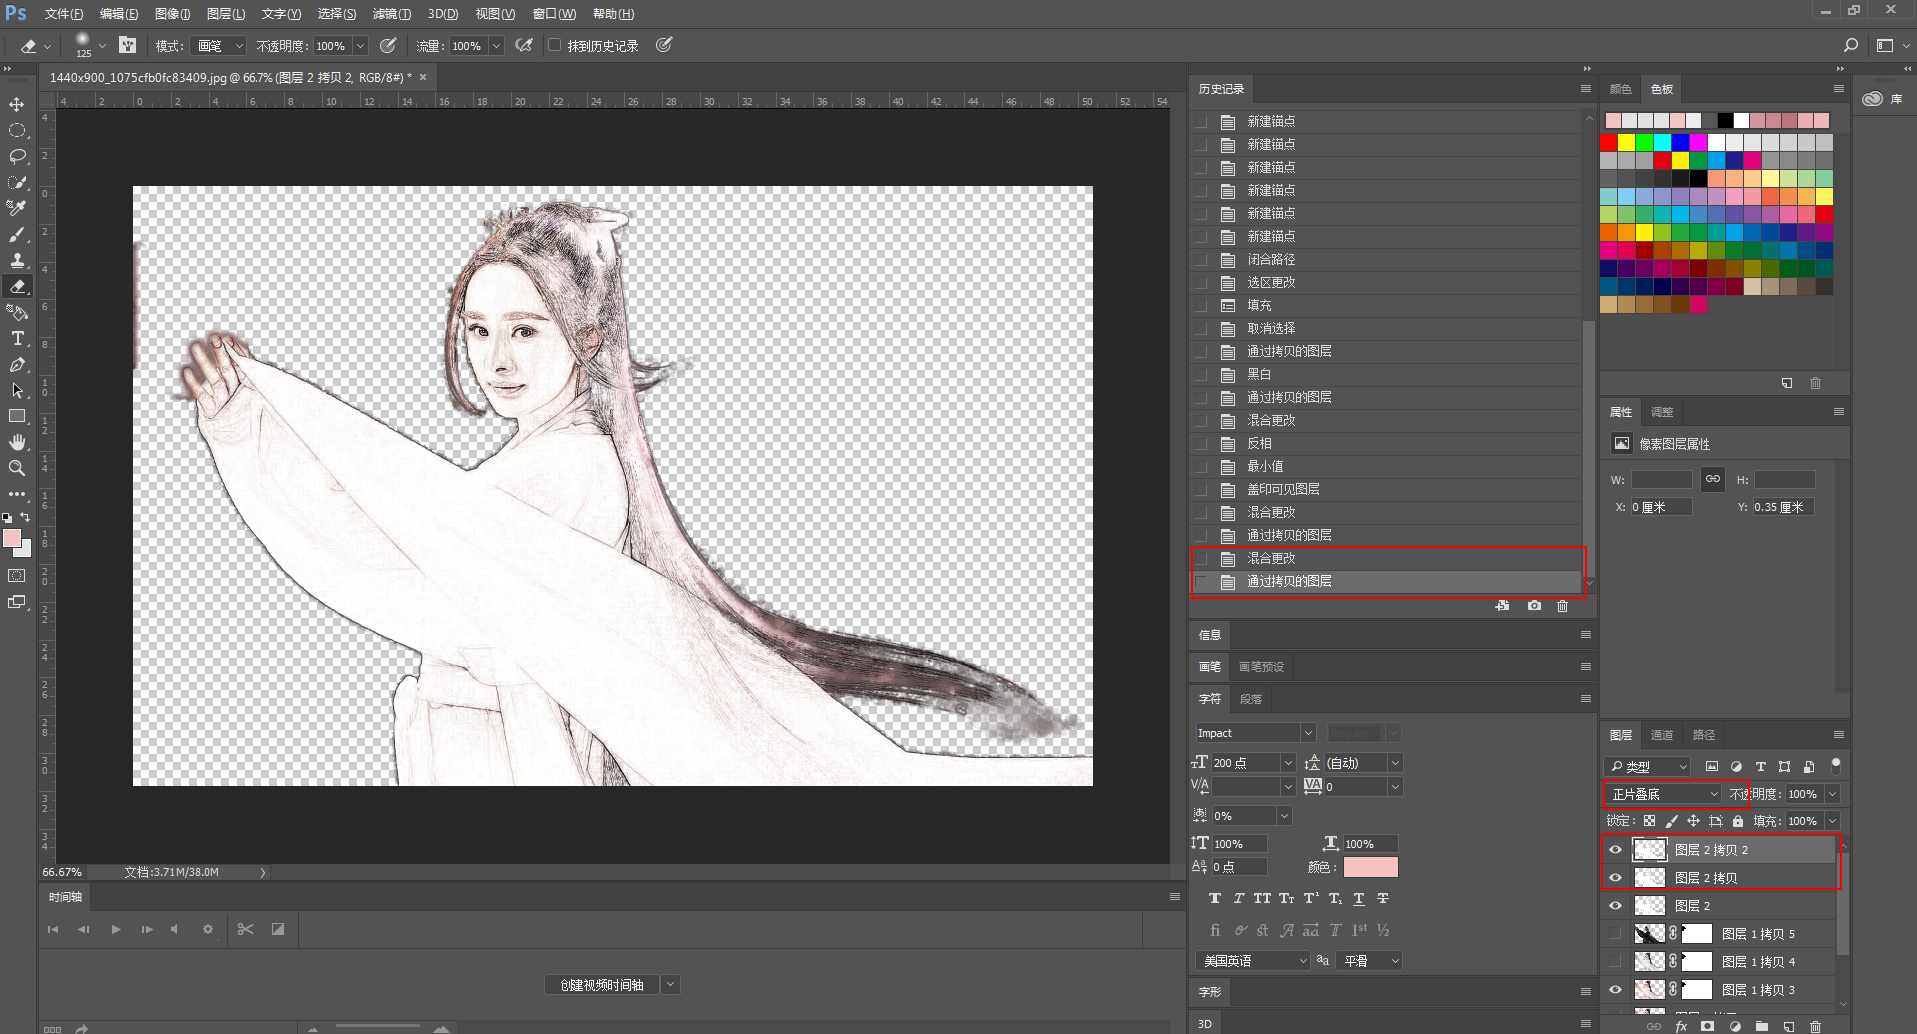
Task: Click 创建视频时间轴 button
Action: 602,985
